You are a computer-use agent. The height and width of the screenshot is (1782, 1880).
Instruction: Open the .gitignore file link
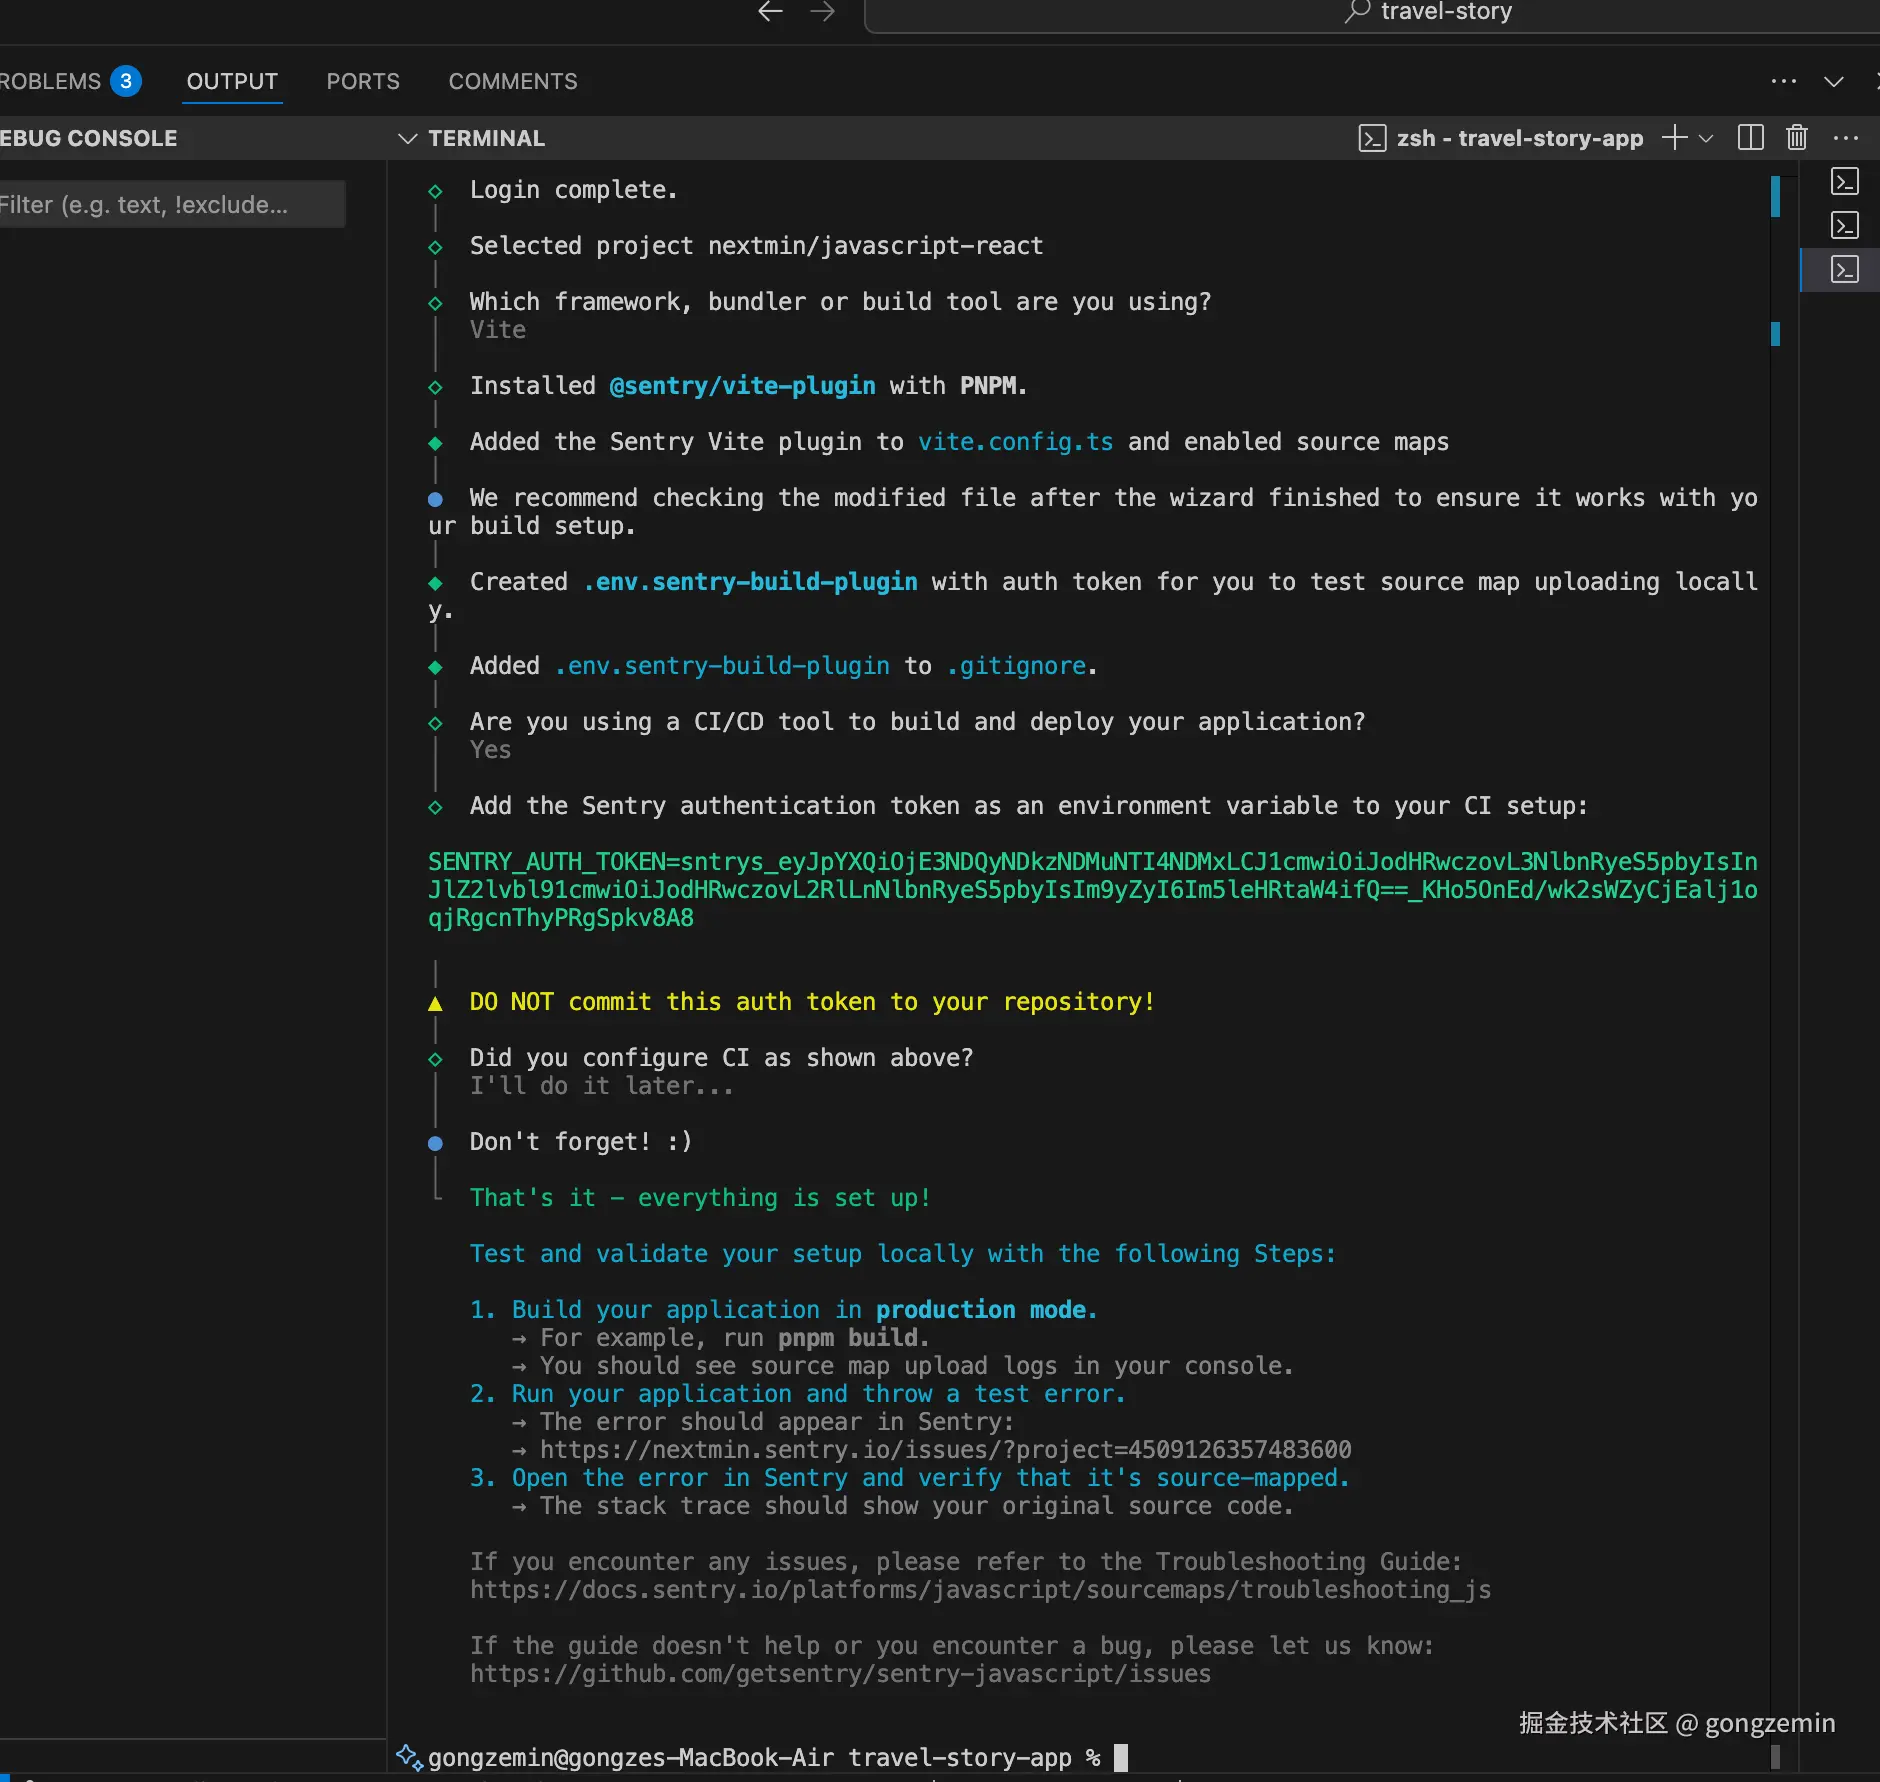[x=1016, y=666]
